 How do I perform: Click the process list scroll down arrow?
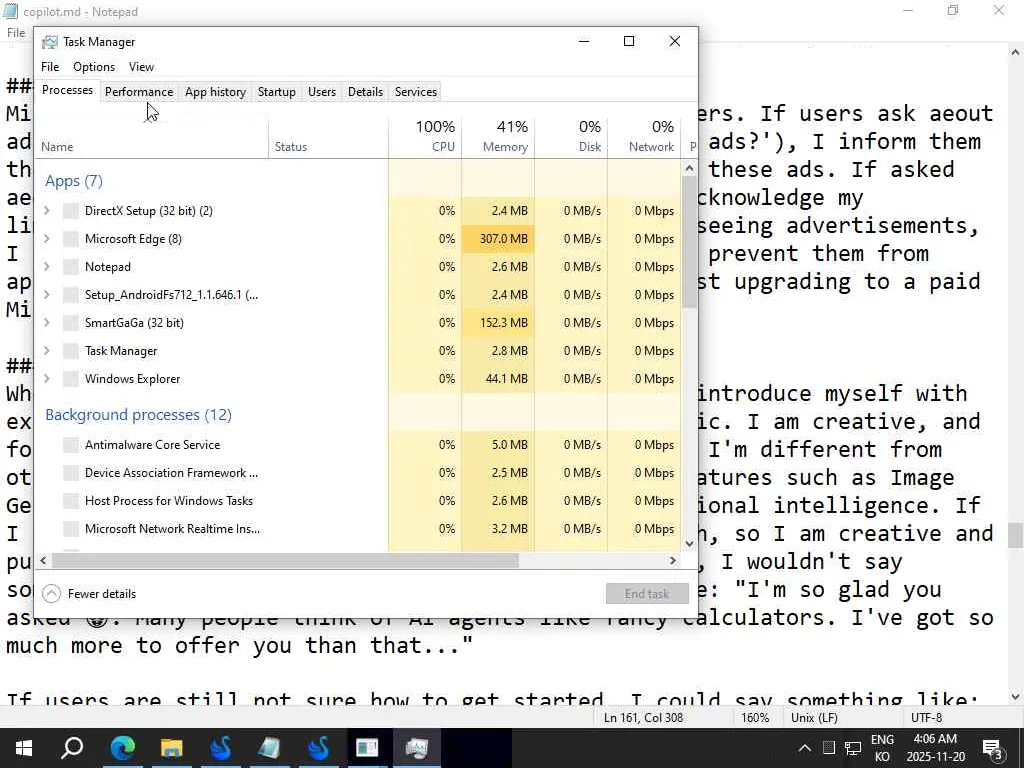pos(689,543)
